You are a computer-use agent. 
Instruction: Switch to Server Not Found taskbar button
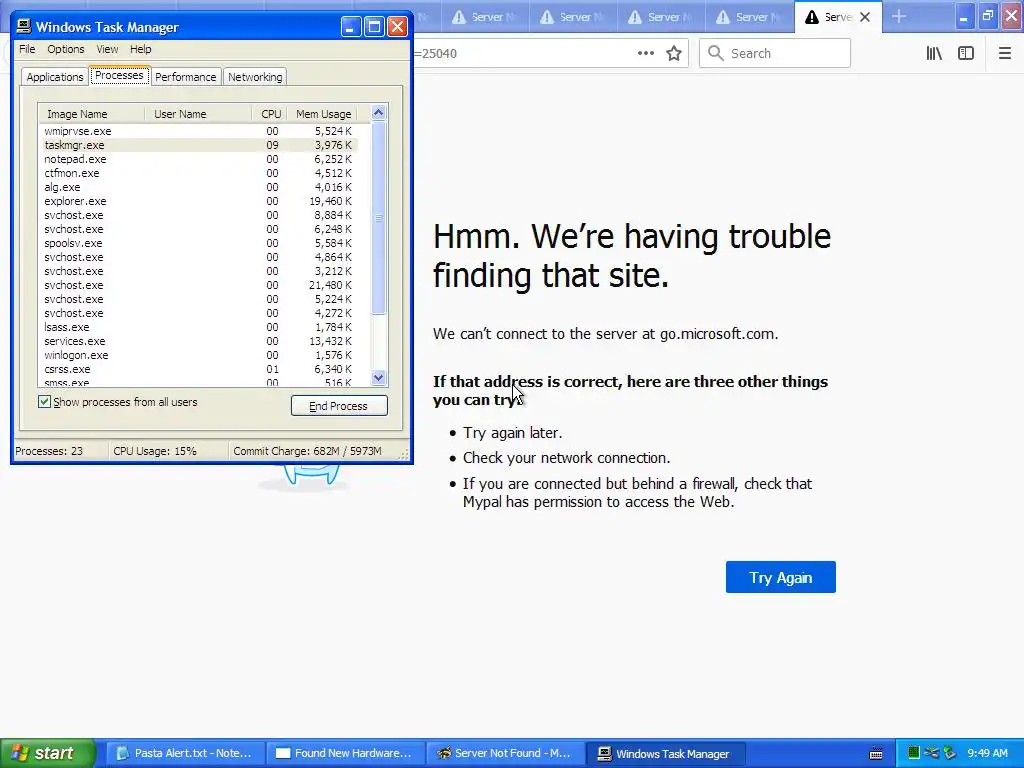click(x=504, y=753)
